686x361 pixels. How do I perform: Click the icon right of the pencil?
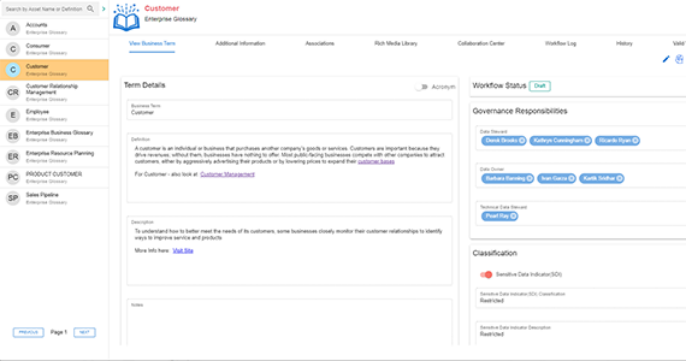[x=679, y=59]
